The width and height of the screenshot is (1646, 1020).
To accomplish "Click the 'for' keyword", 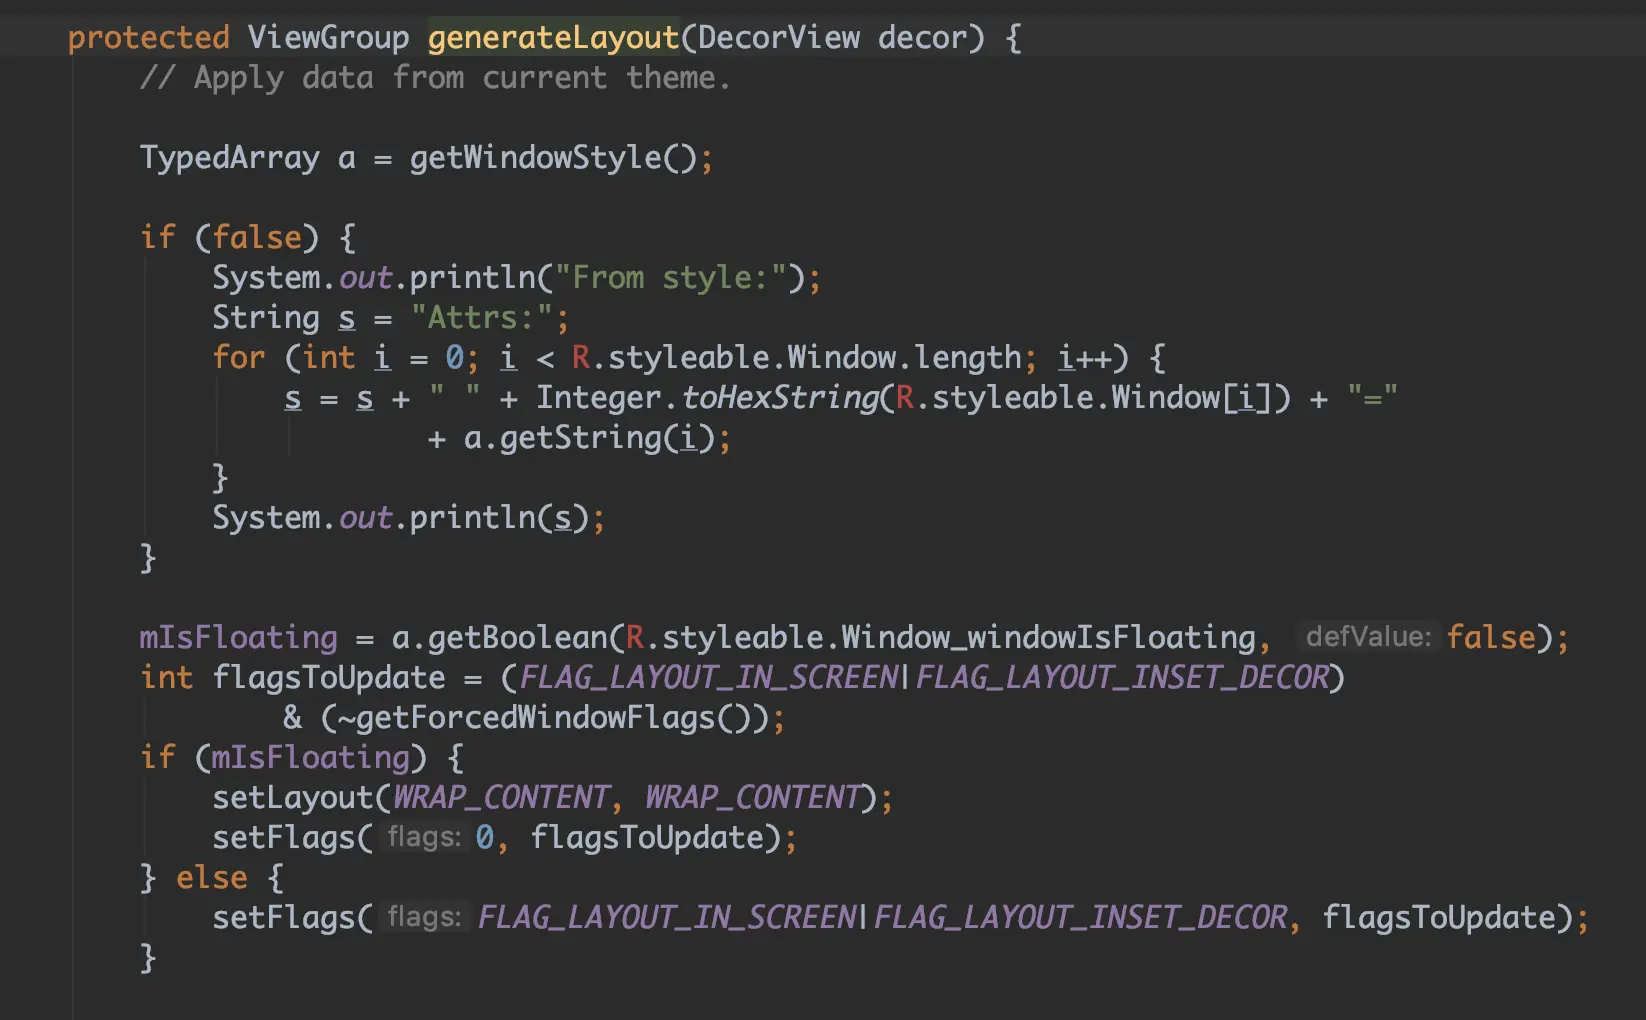I will 239,358.
